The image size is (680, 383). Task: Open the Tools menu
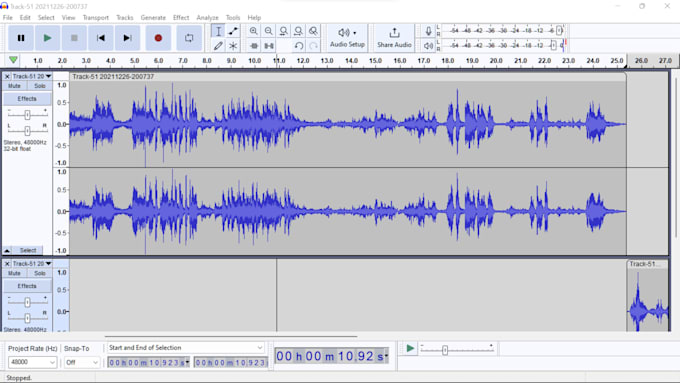233,18
